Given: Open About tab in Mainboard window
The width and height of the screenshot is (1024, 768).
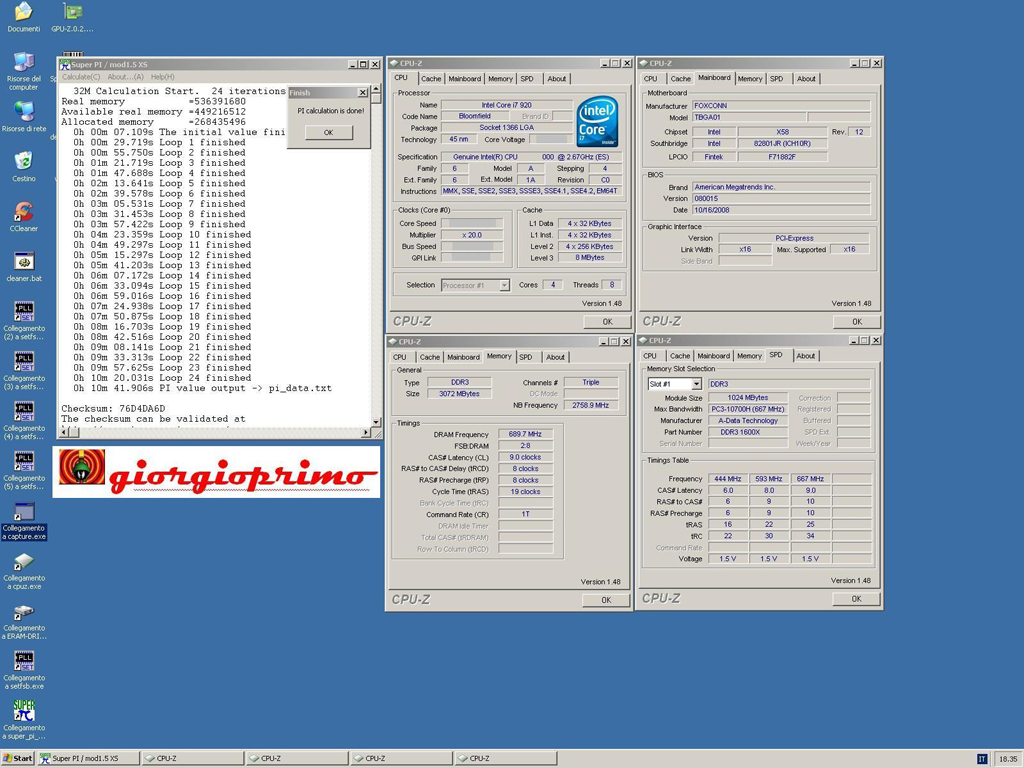Looking at the screenshot, I should 806,79.
